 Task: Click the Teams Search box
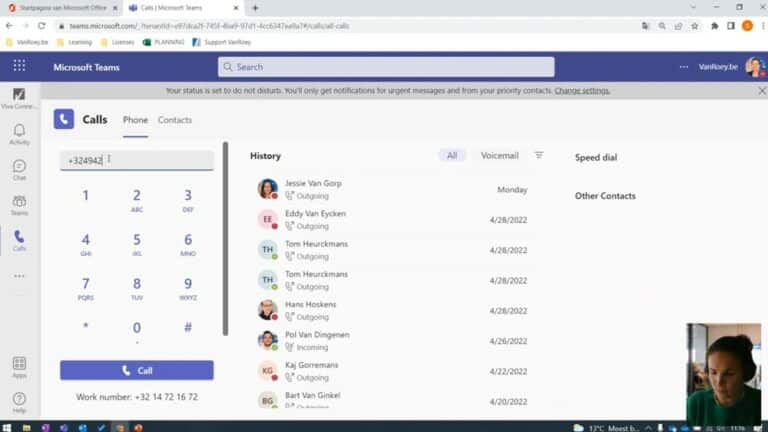click(386, 67)
